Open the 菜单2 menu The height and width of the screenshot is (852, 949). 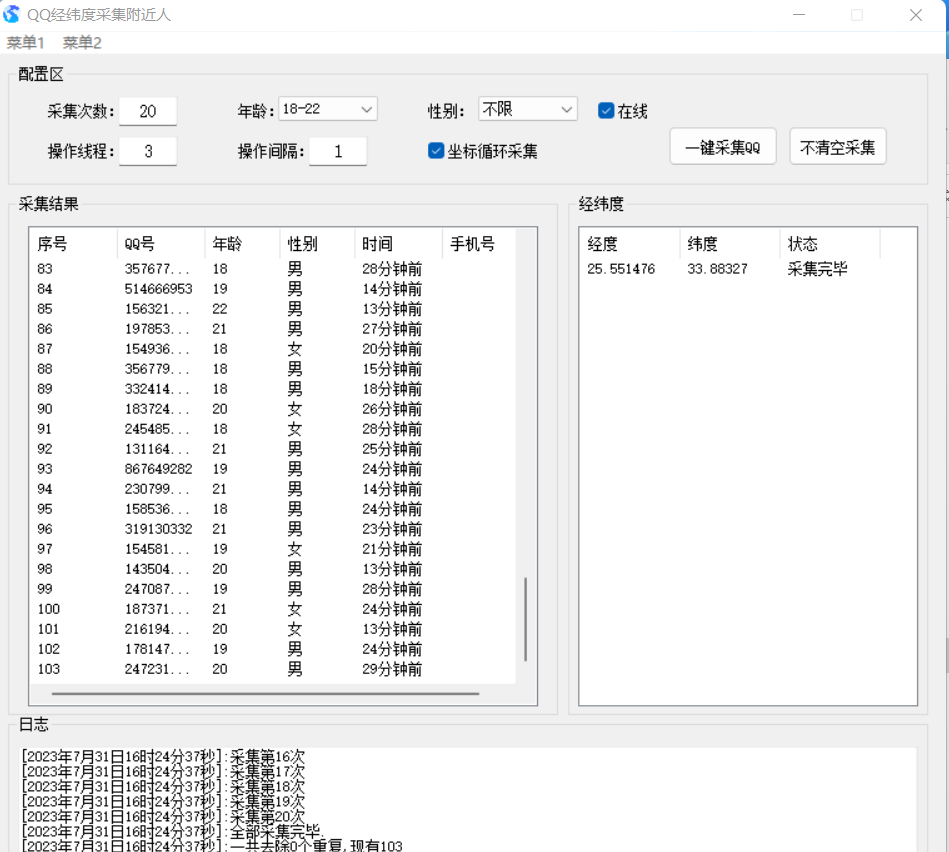pyautogui.click(x=82, y=42)
